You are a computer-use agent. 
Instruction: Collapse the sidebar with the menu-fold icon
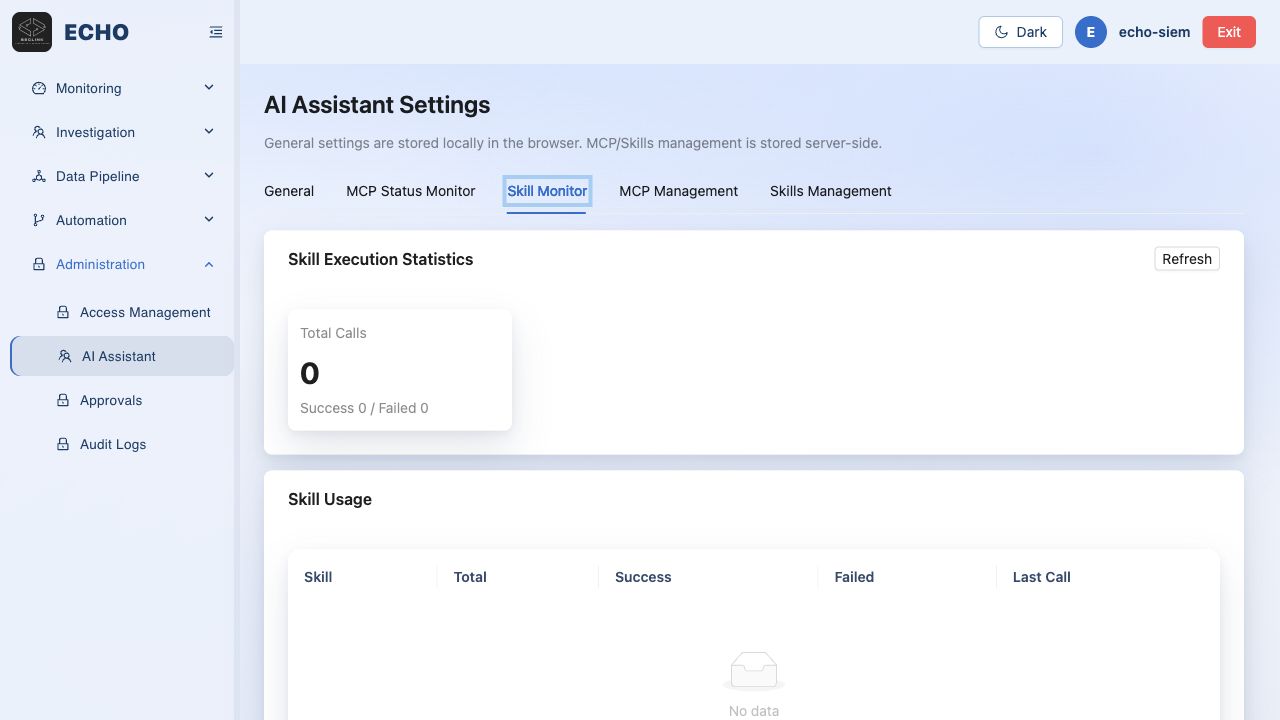pos(216,32)
